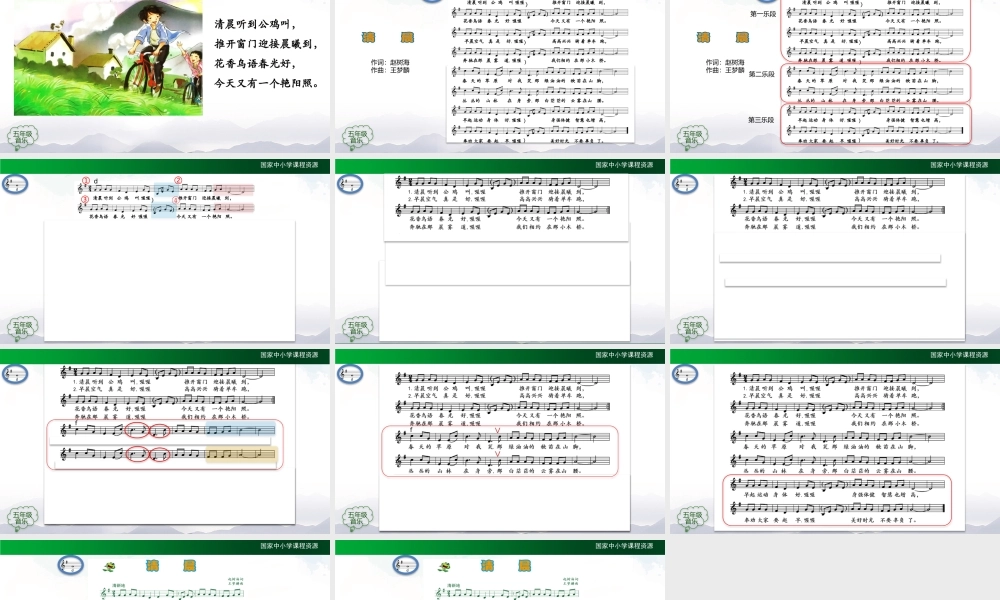
Task: Click the 第一乐段 section label
Action: coord(763,14)
